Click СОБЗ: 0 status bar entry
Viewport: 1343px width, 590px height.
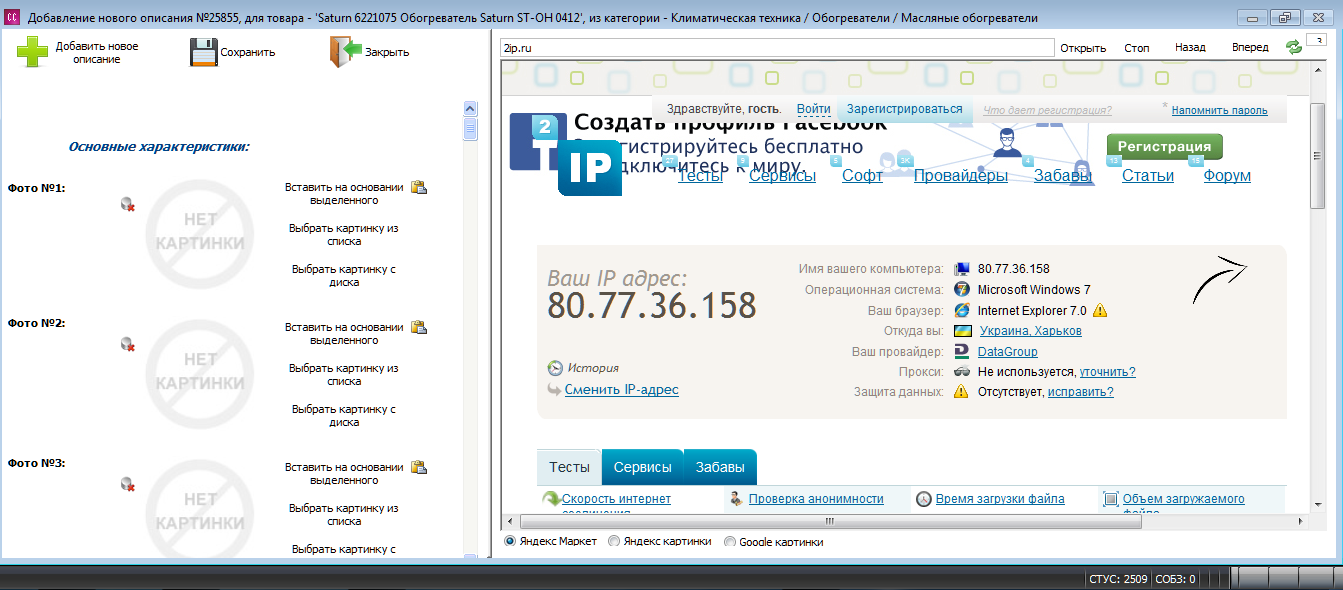1175,579
